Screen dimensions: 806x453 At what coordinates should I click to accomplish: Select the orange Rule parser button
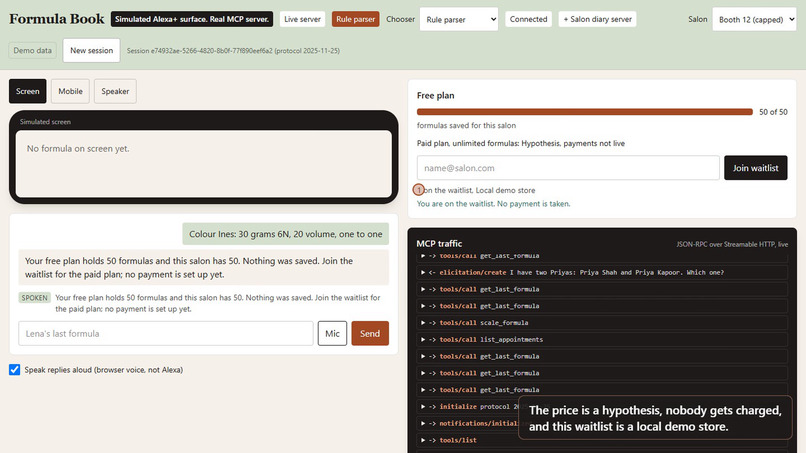click(356, 19)
